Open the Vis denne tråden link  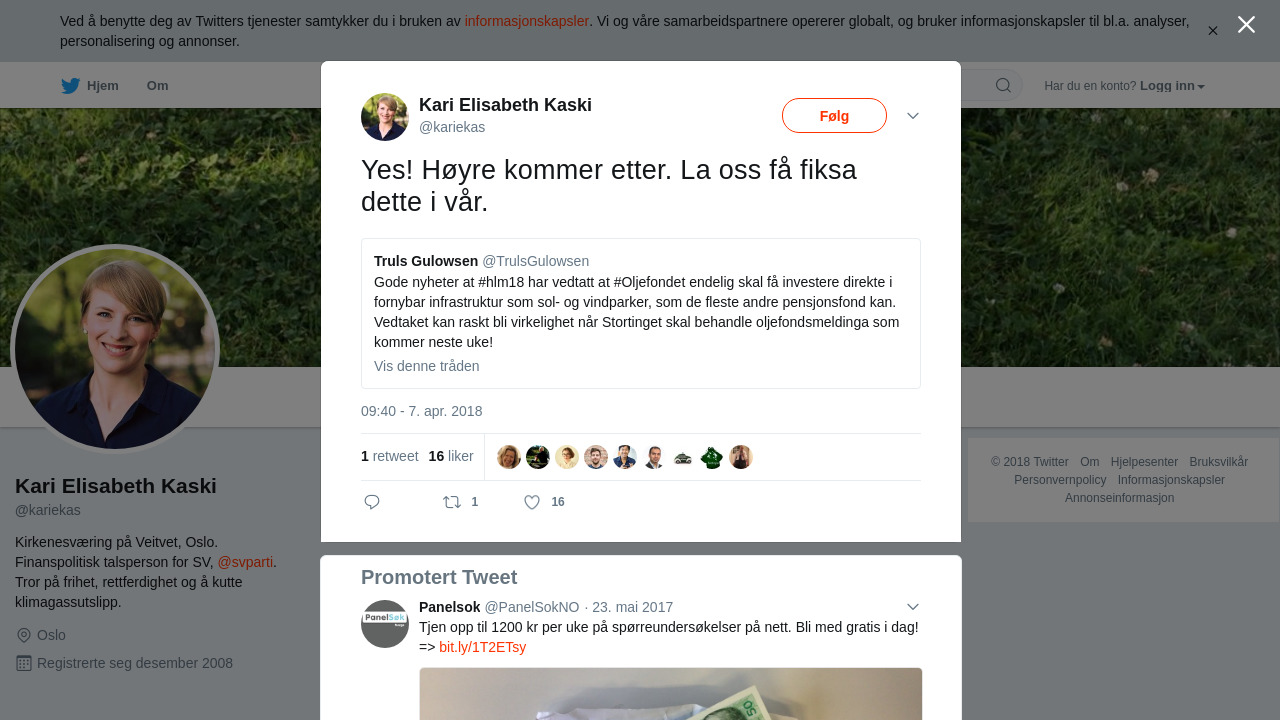(x=427, y=366)
